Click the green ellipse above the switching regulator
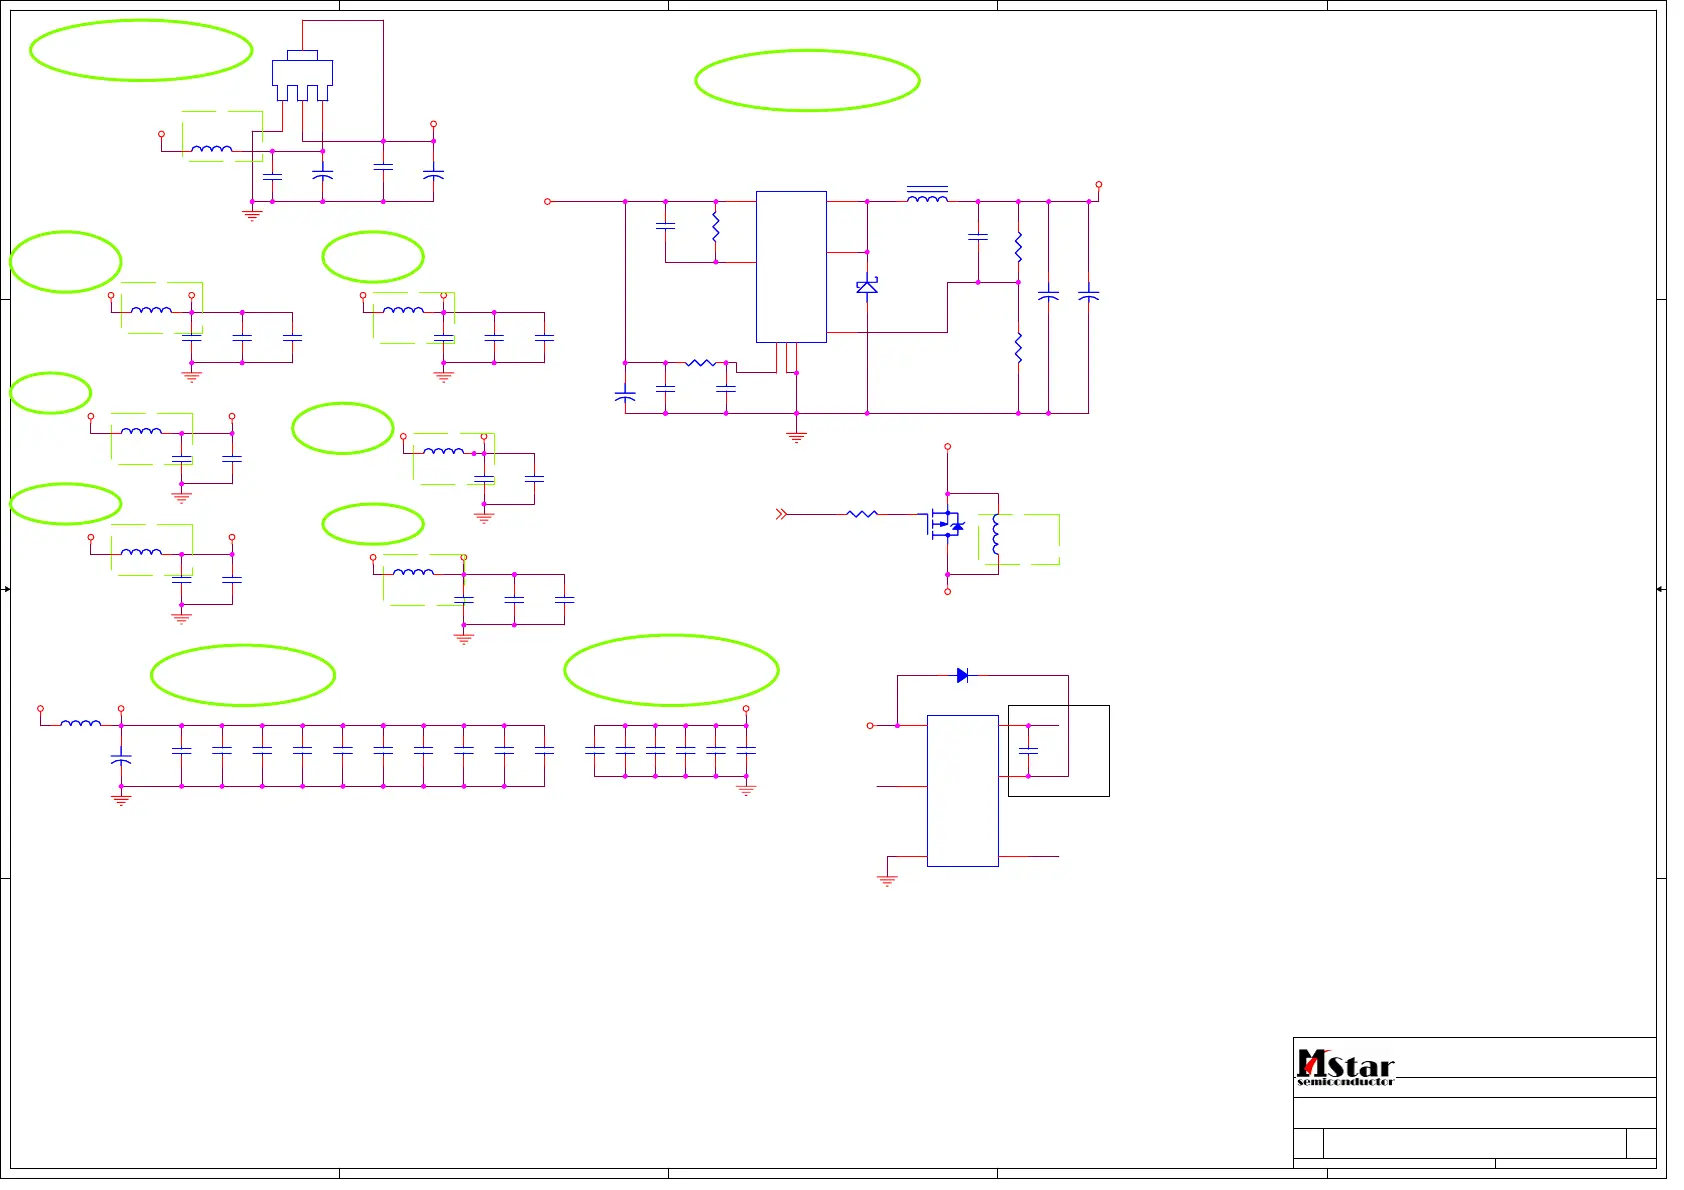This screenshot has width=1684, height=1190. [x=807, y=80]
